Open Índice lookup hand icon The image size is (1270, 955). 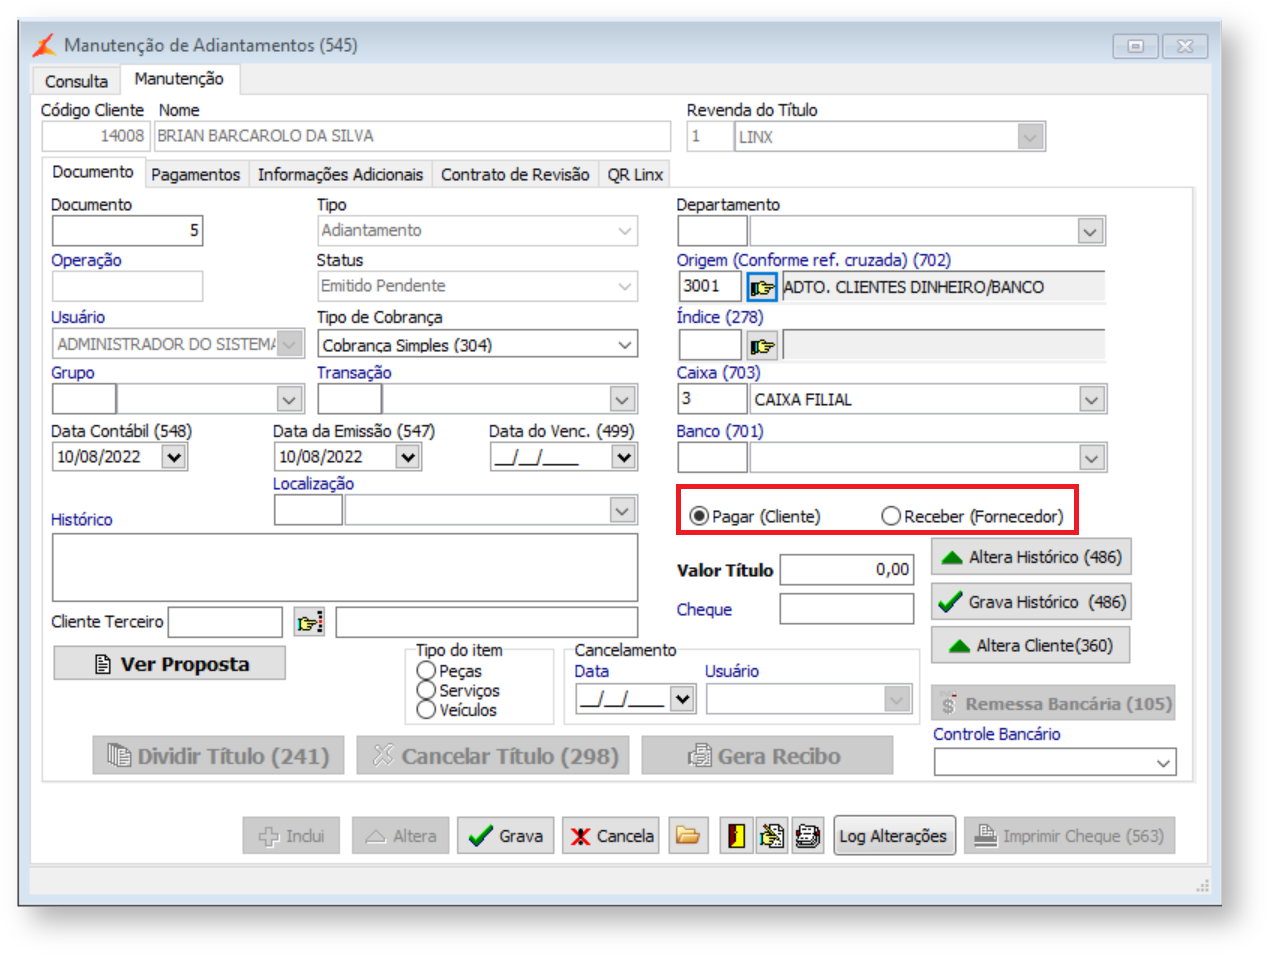[x=762, y=346]
